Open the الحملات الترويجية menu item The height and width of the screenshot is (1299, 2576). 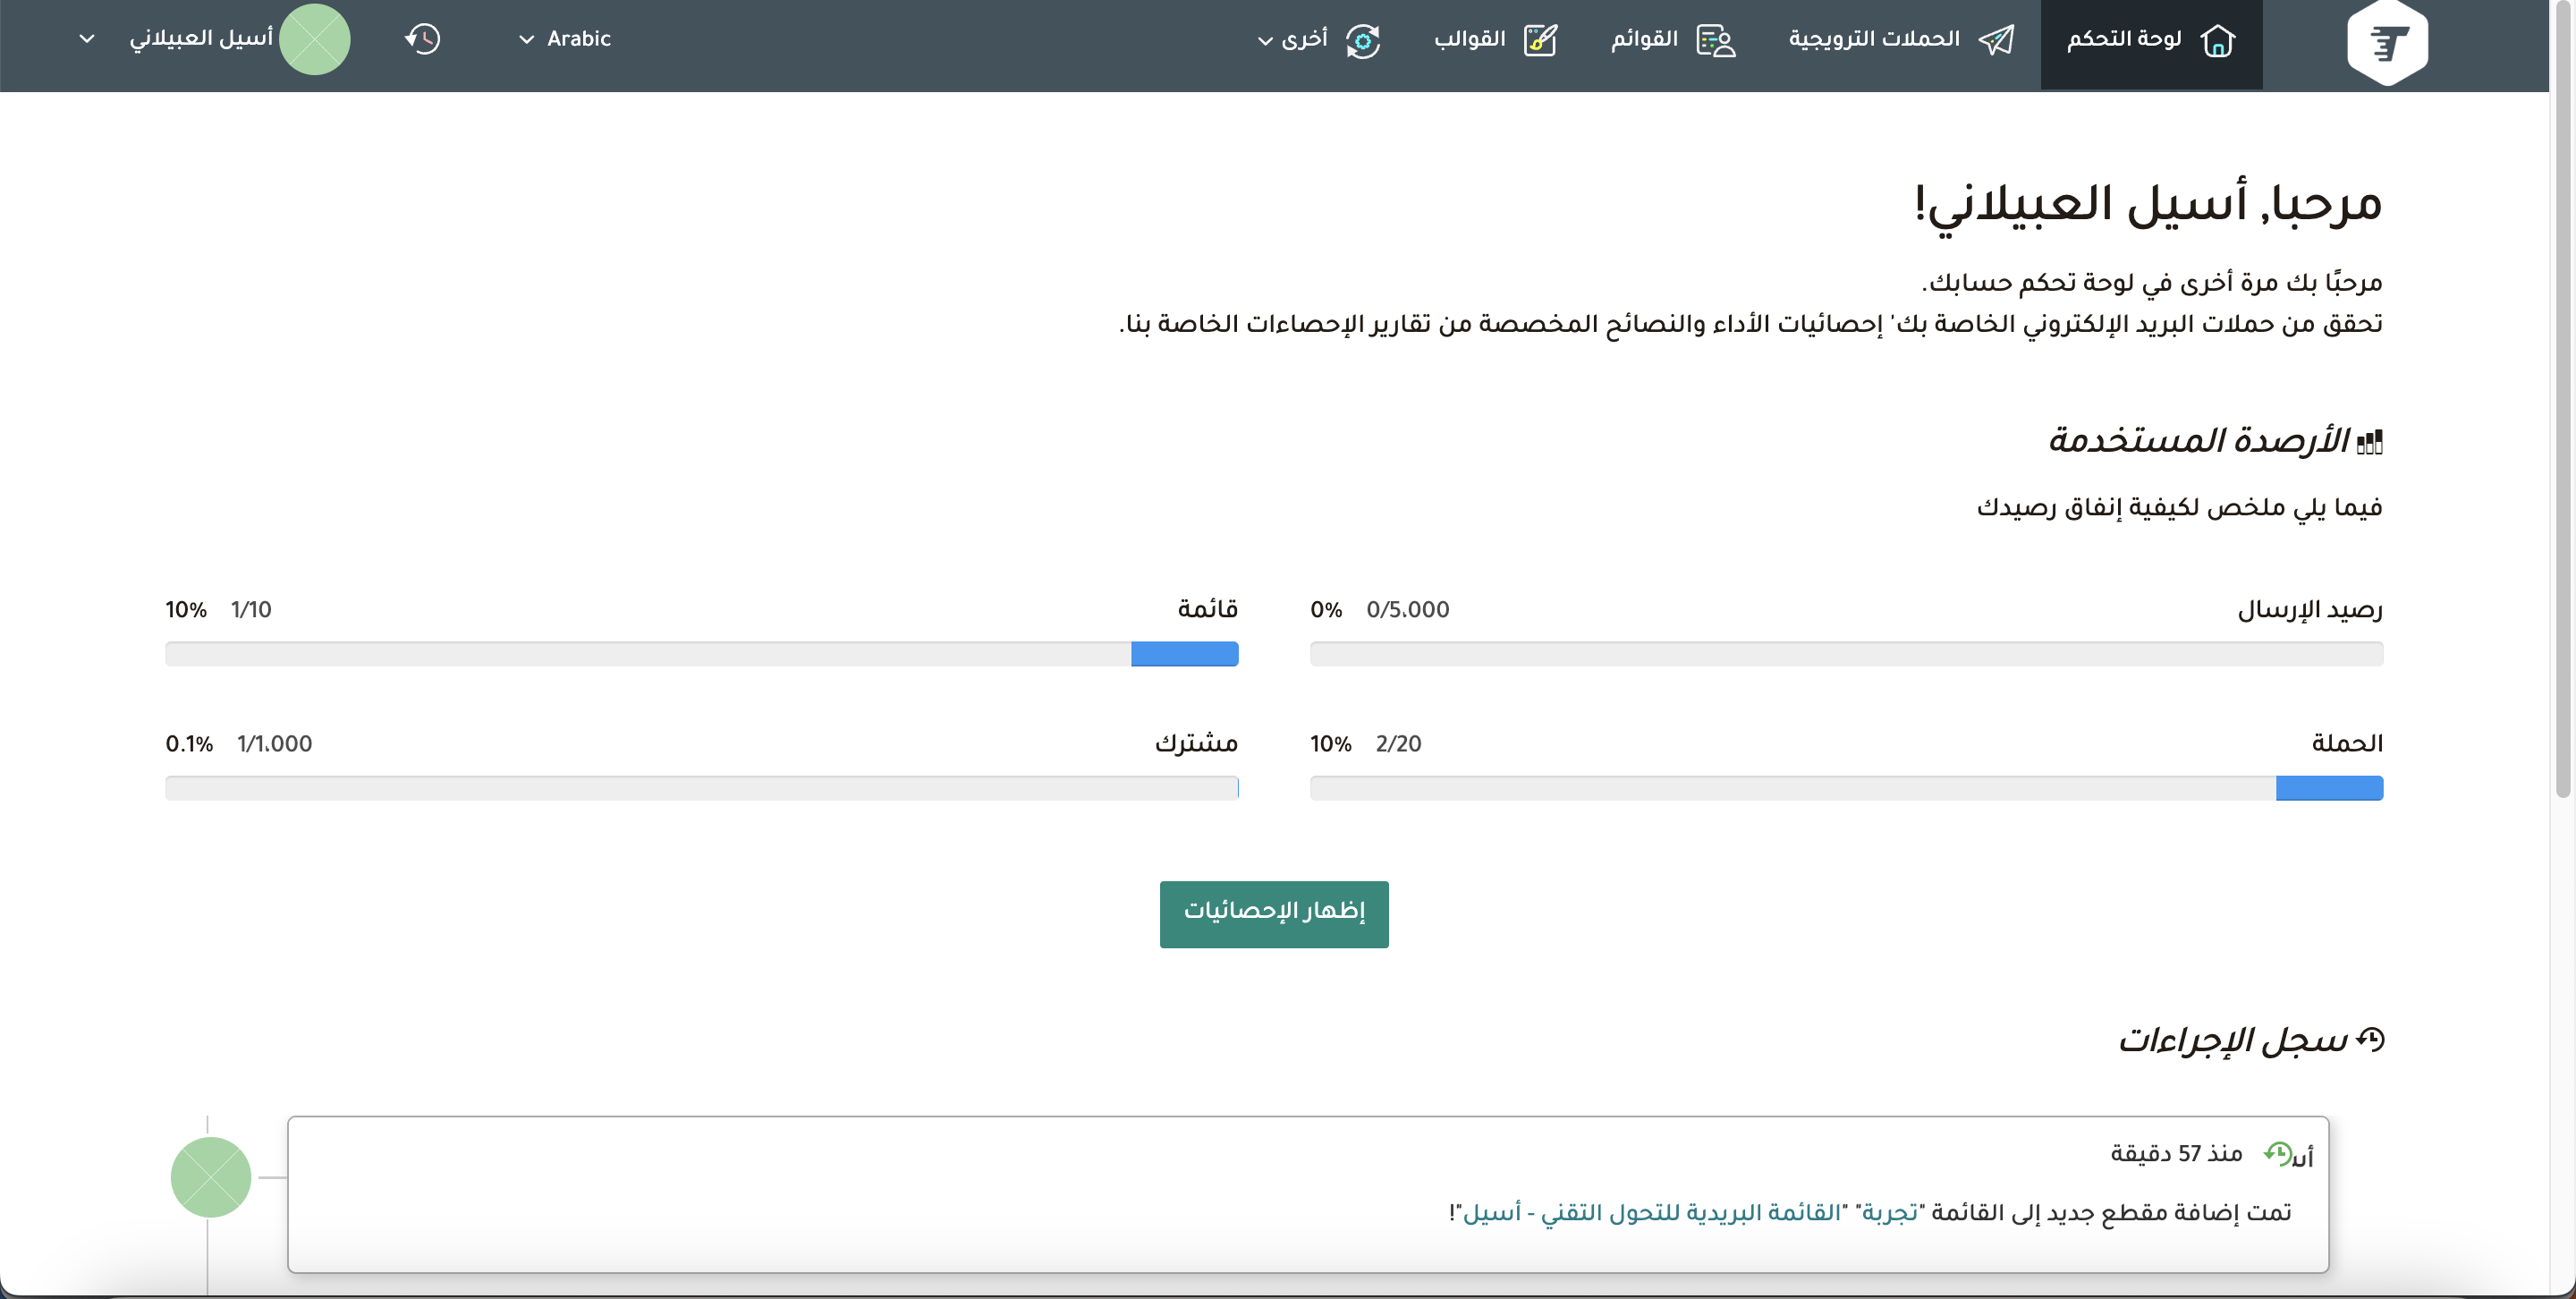coord(1873,39)
